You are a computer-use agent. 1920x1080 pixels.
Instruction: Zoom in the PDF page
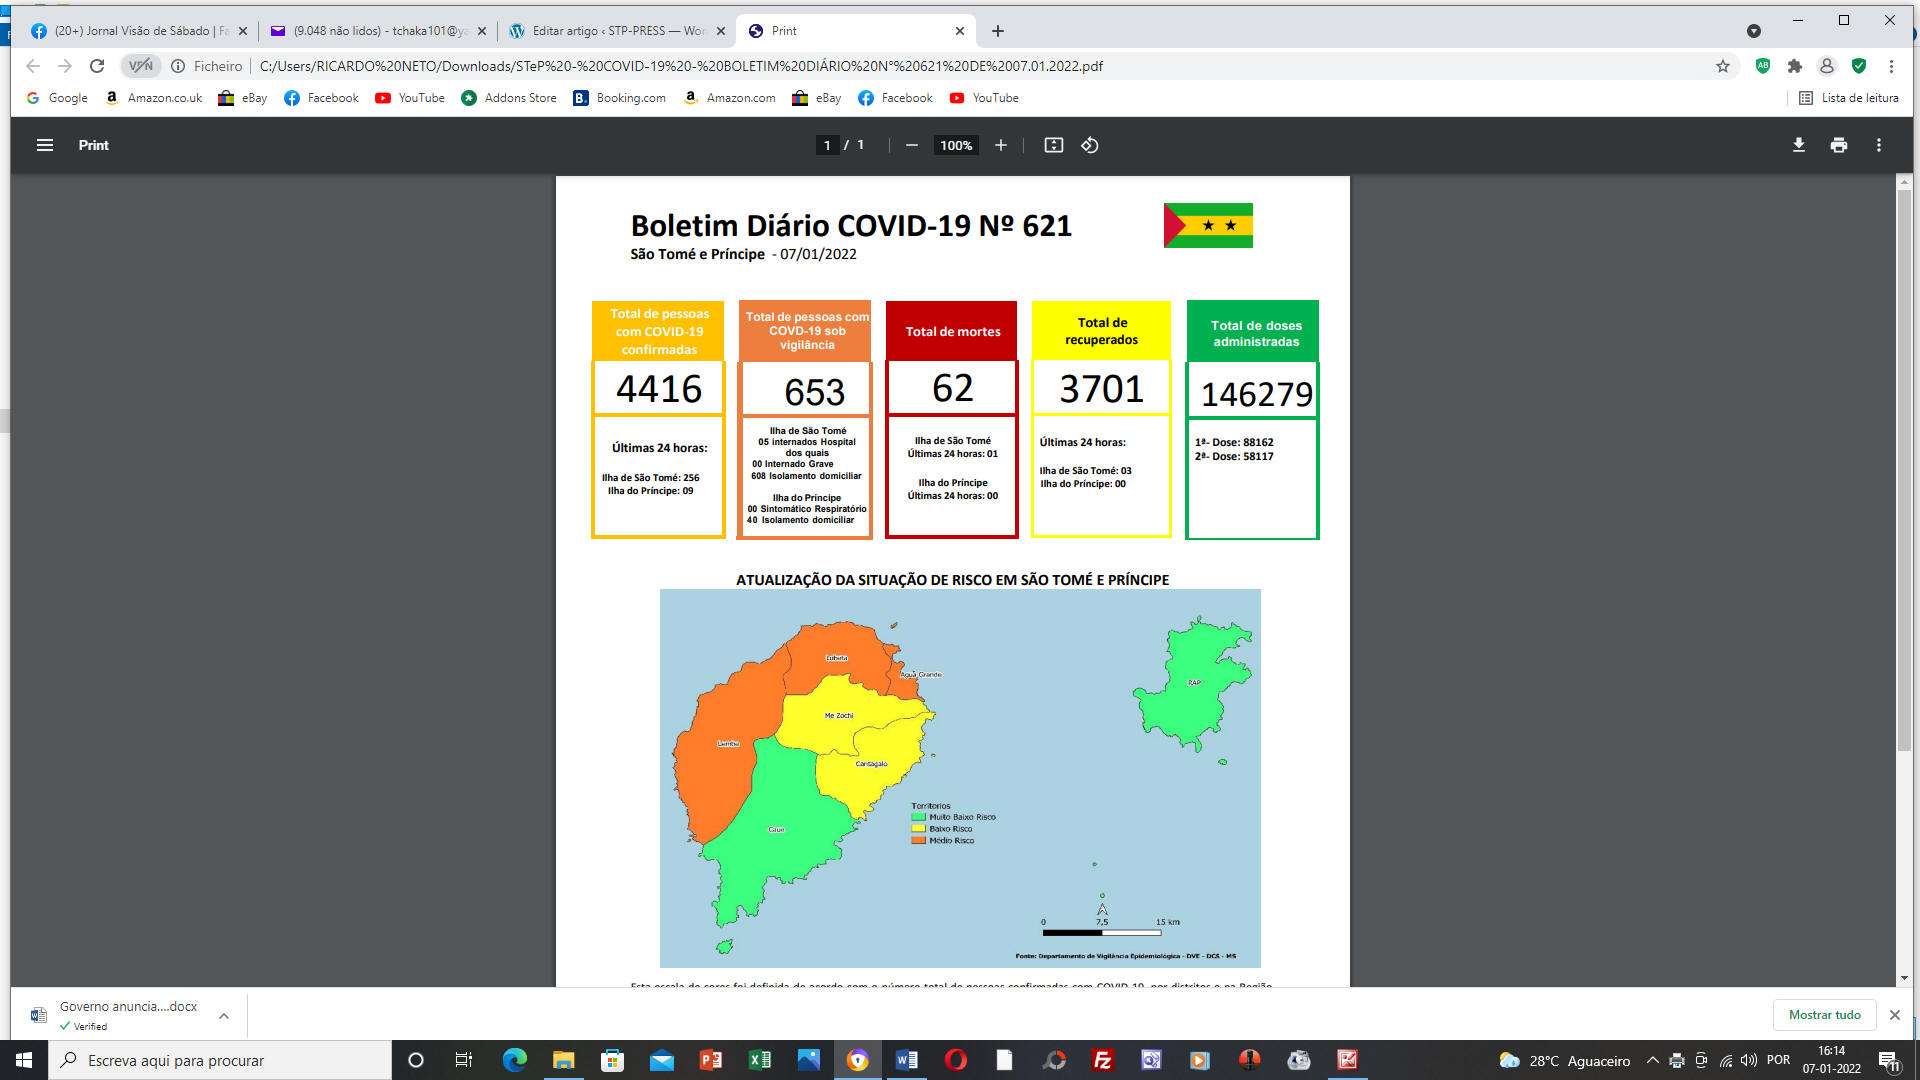(1000, 145)
